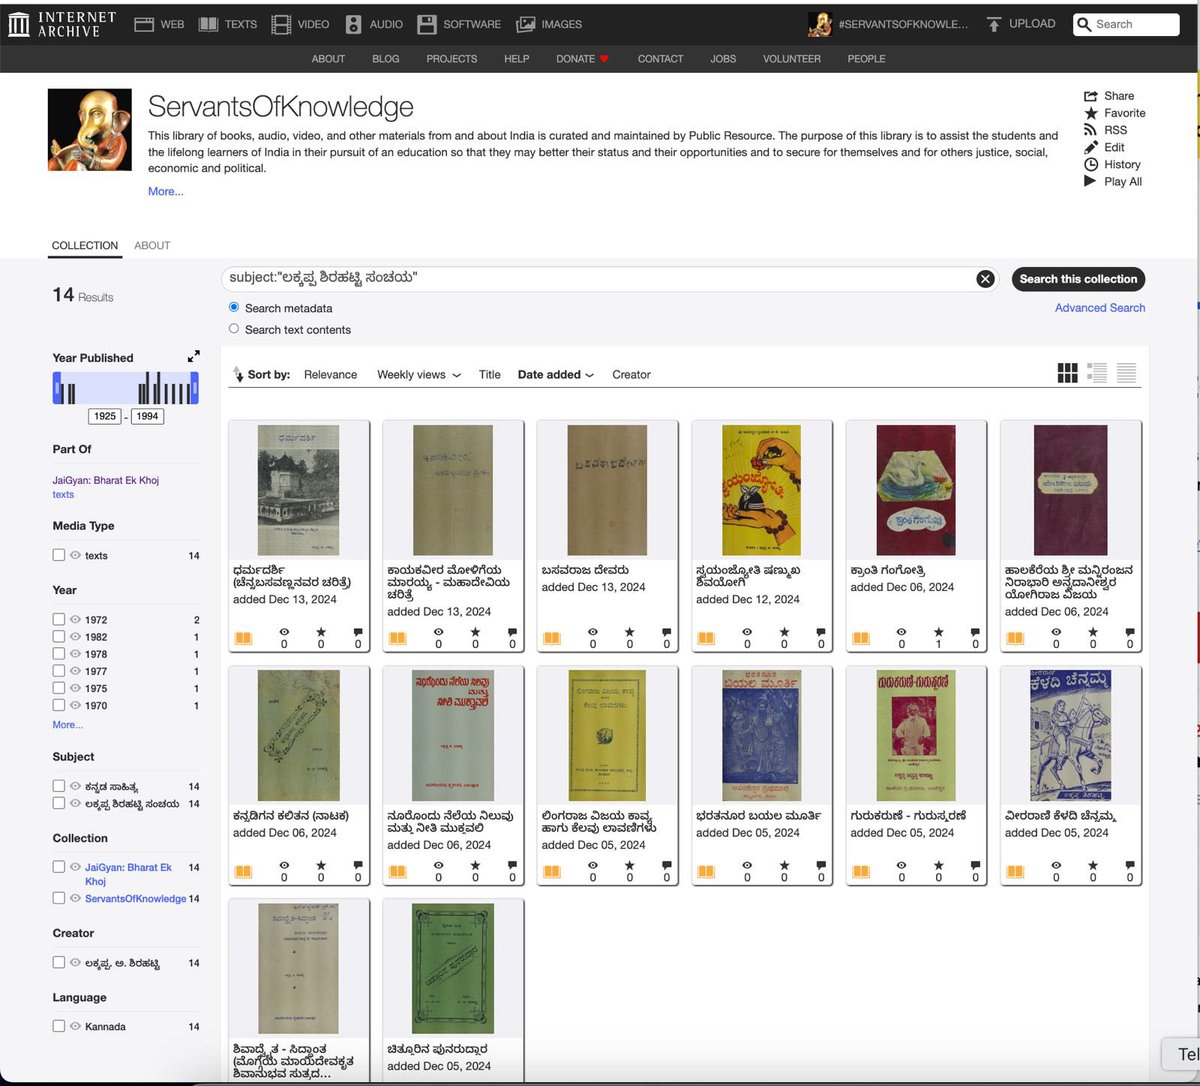The width and height of the screenshot is (1200, 1086).
Task: Toggle sort direction arrows next to Sort by
Action: pos(238,374)
